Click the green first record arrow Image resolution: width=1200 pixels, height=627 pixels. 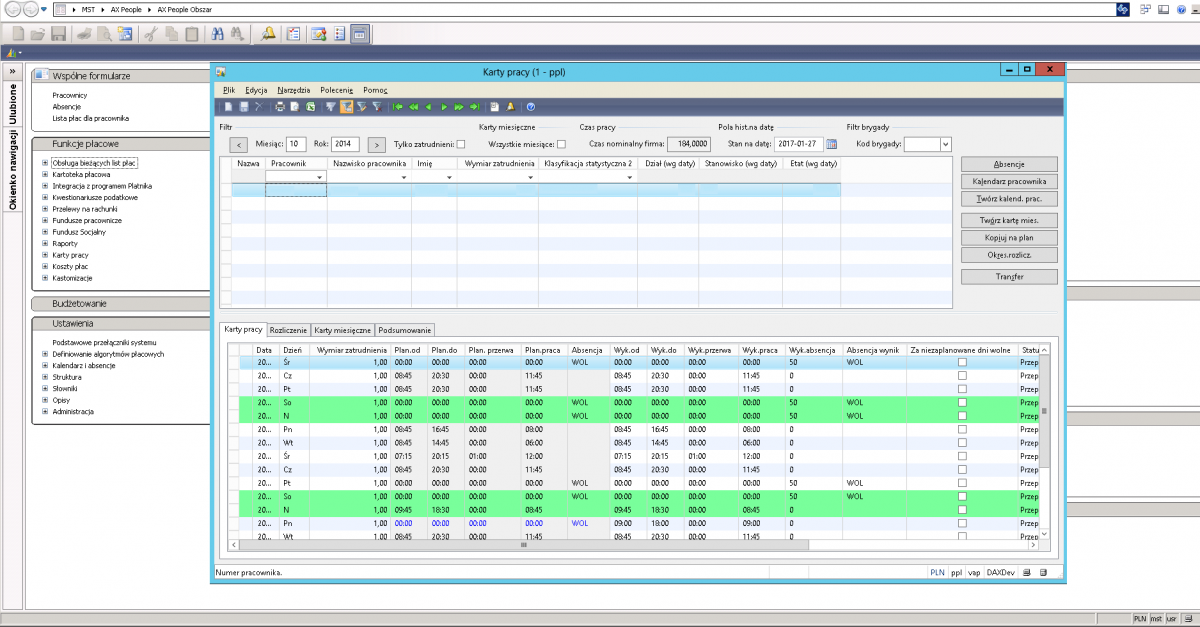coord(399,106)
